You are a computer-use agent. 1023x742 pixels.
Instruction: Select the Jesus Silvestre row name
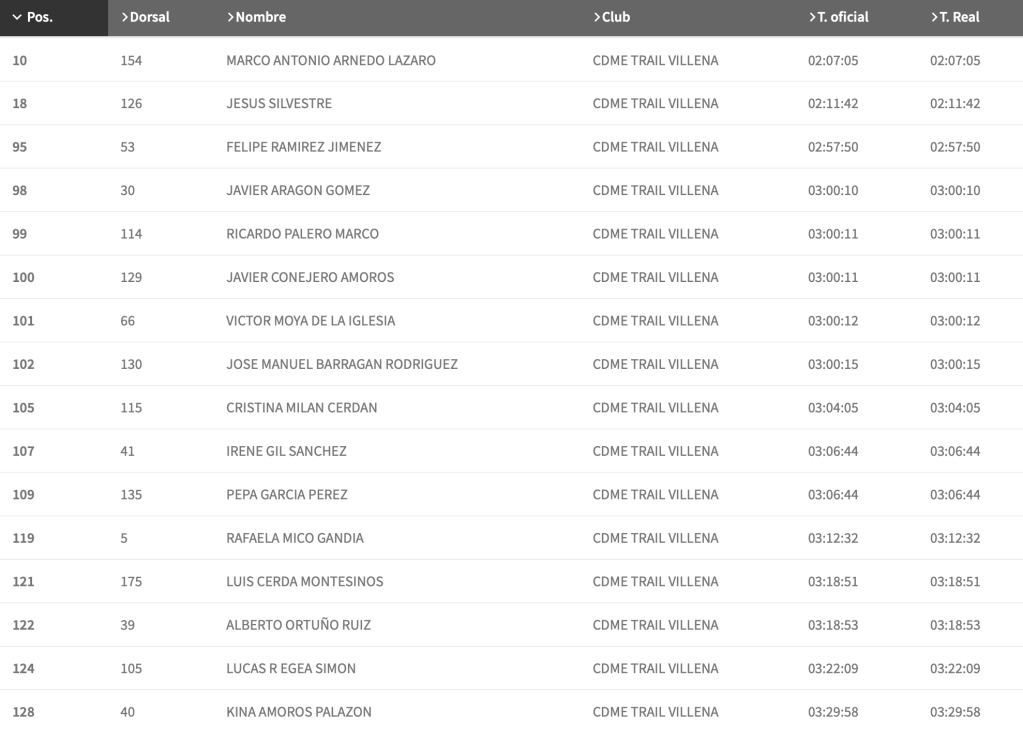pos(278,104)
